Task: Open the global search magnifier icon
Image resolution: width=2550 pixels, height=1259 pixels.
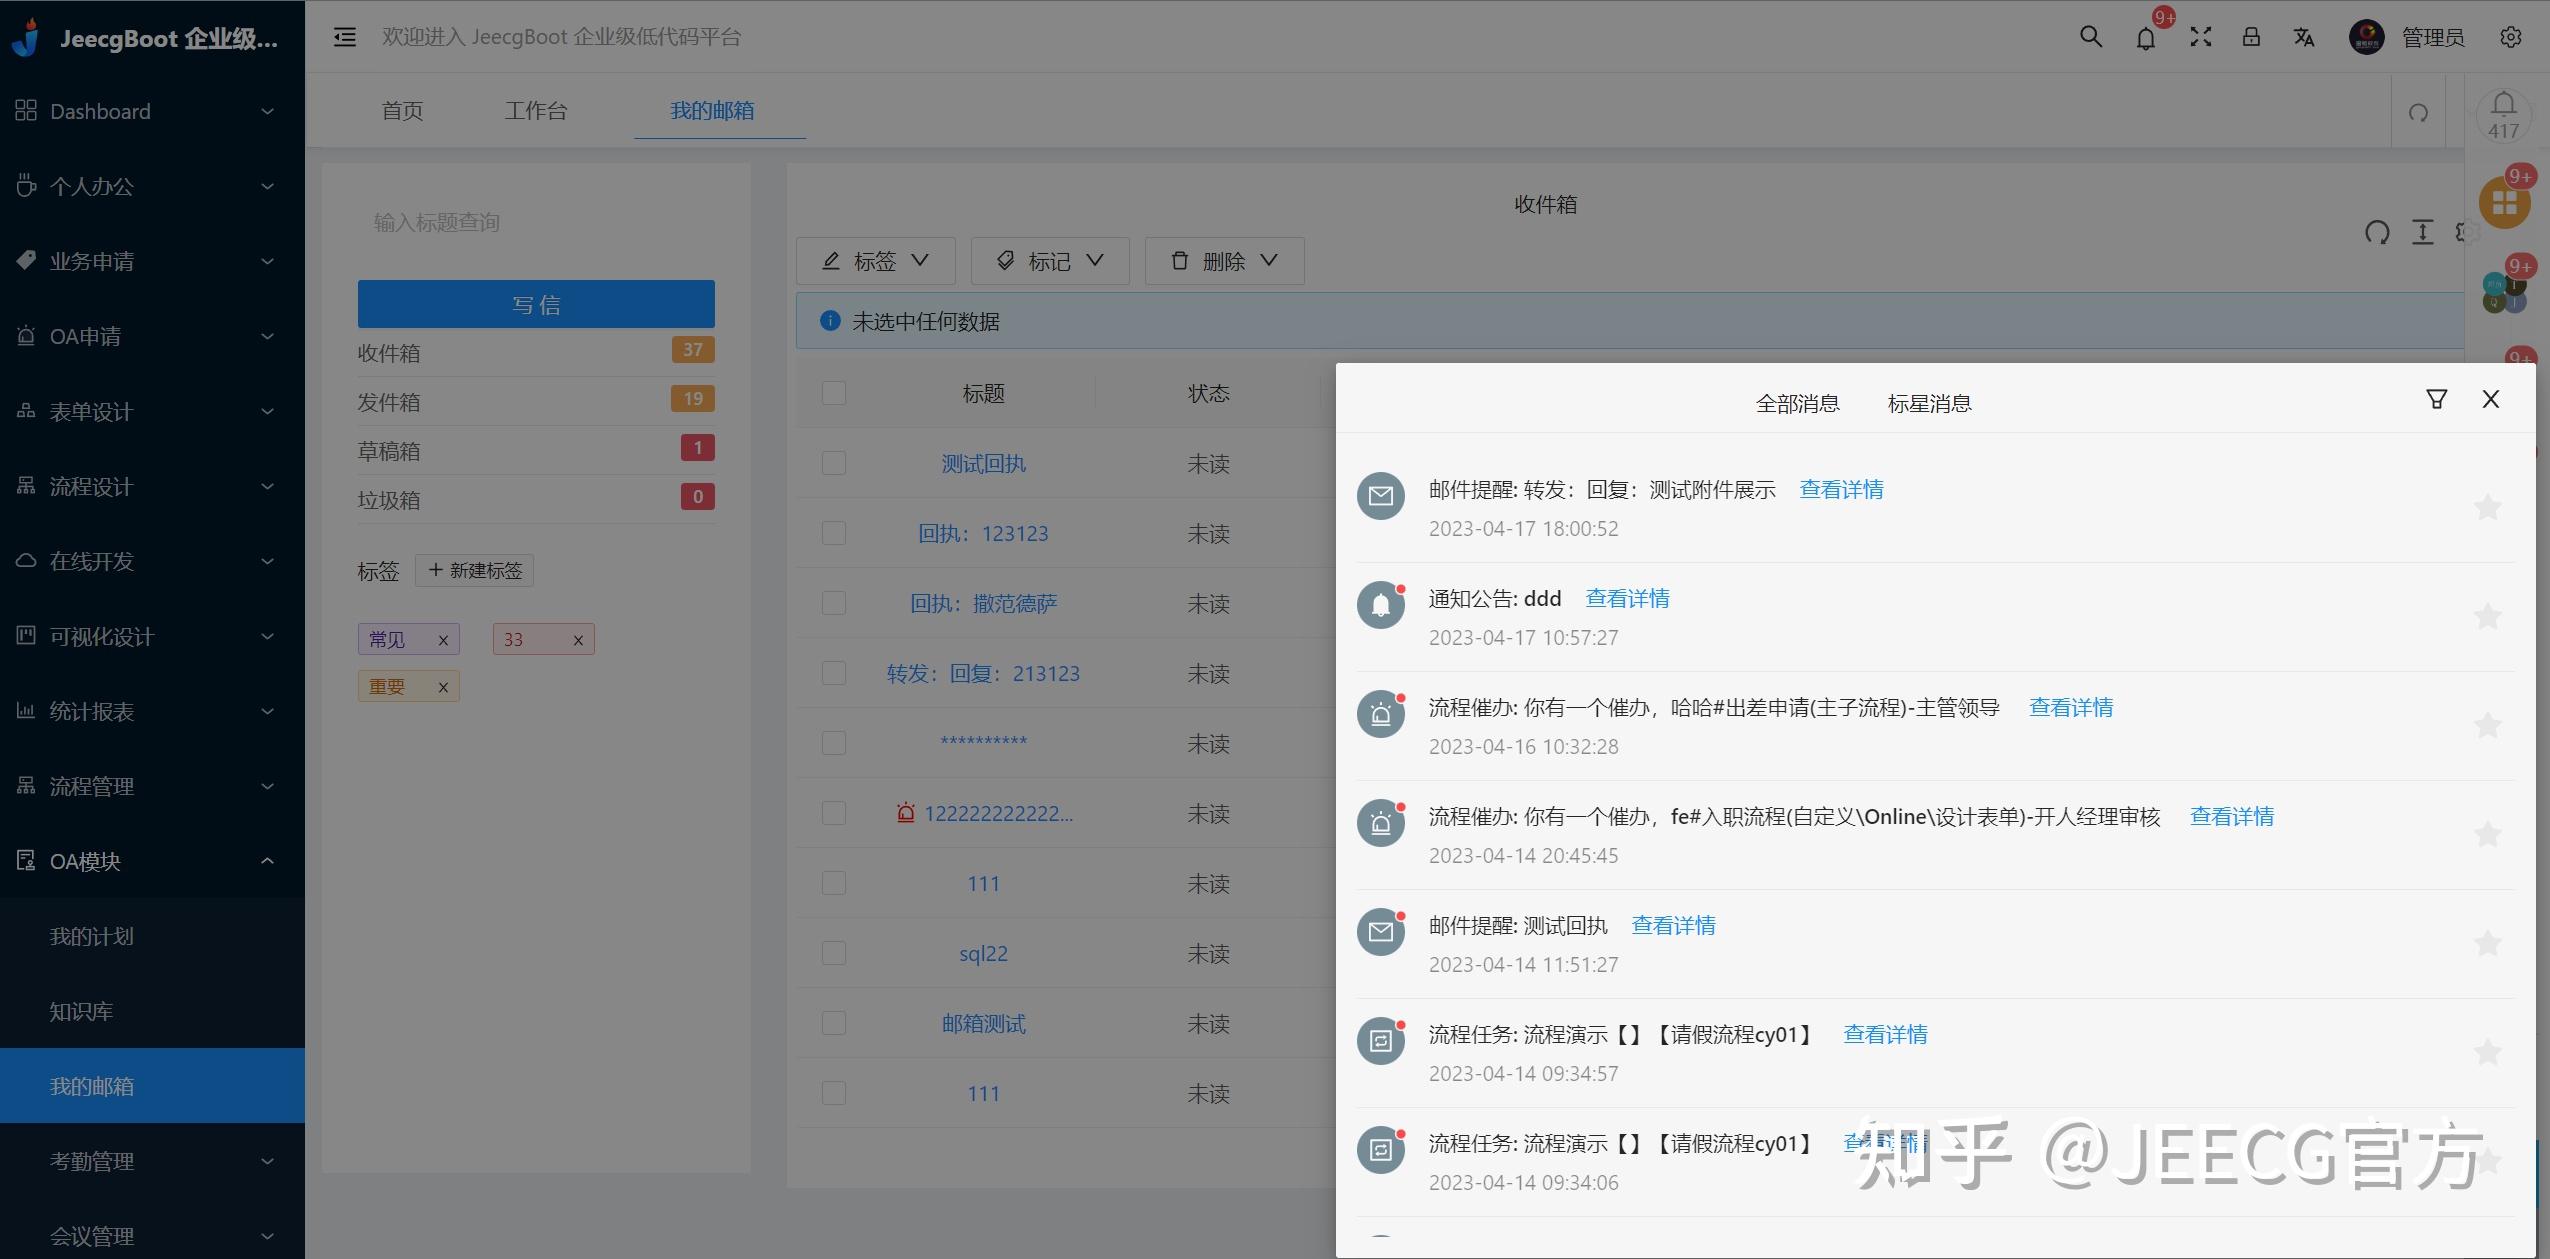Action: coord(2090,36)
